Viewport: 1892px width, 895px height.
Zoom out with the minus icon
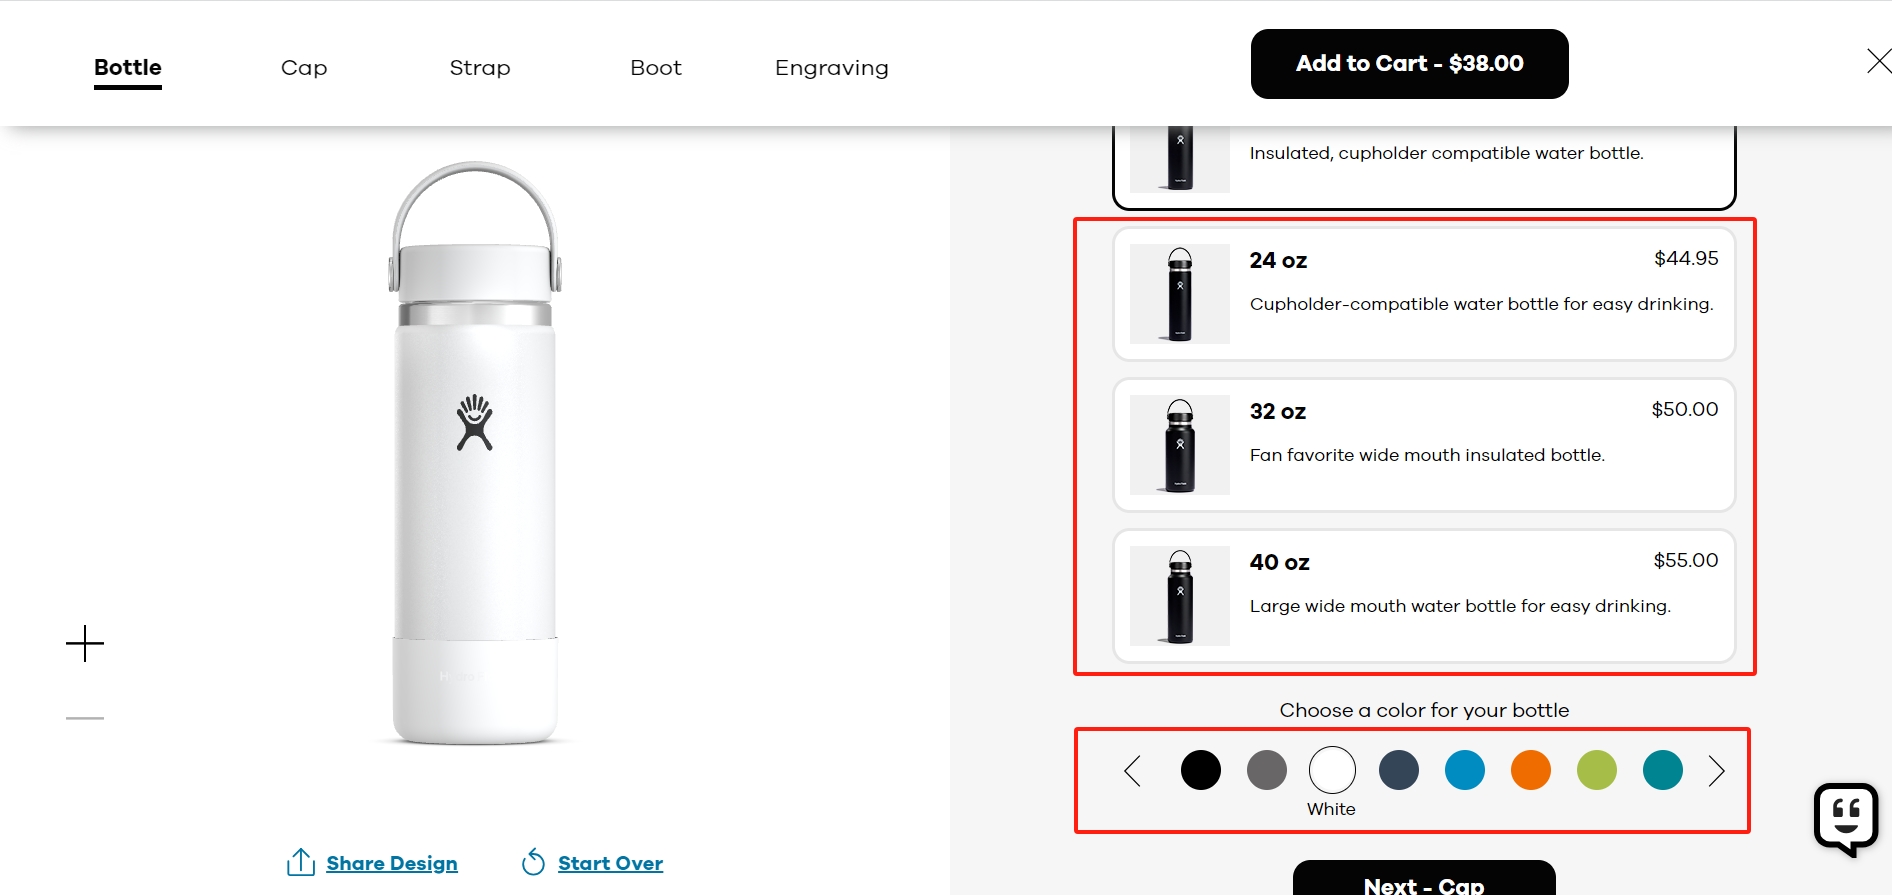tap(85, 718)
